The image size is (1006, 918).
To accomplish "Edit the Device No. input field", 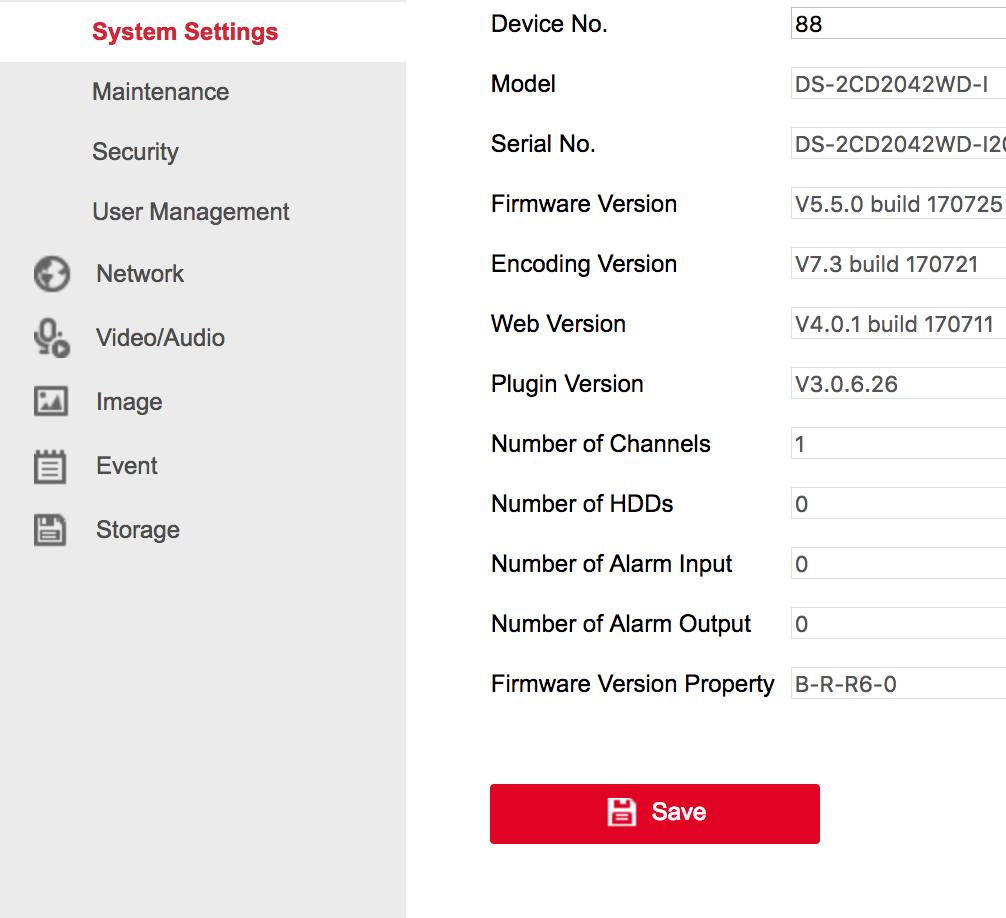I will click(897, 24).
